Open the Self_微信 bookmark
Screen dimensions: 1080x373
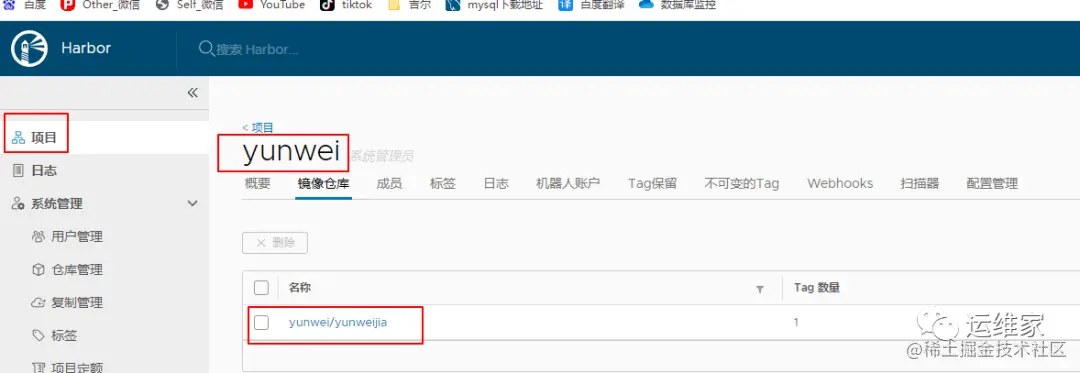coord(189,5)
